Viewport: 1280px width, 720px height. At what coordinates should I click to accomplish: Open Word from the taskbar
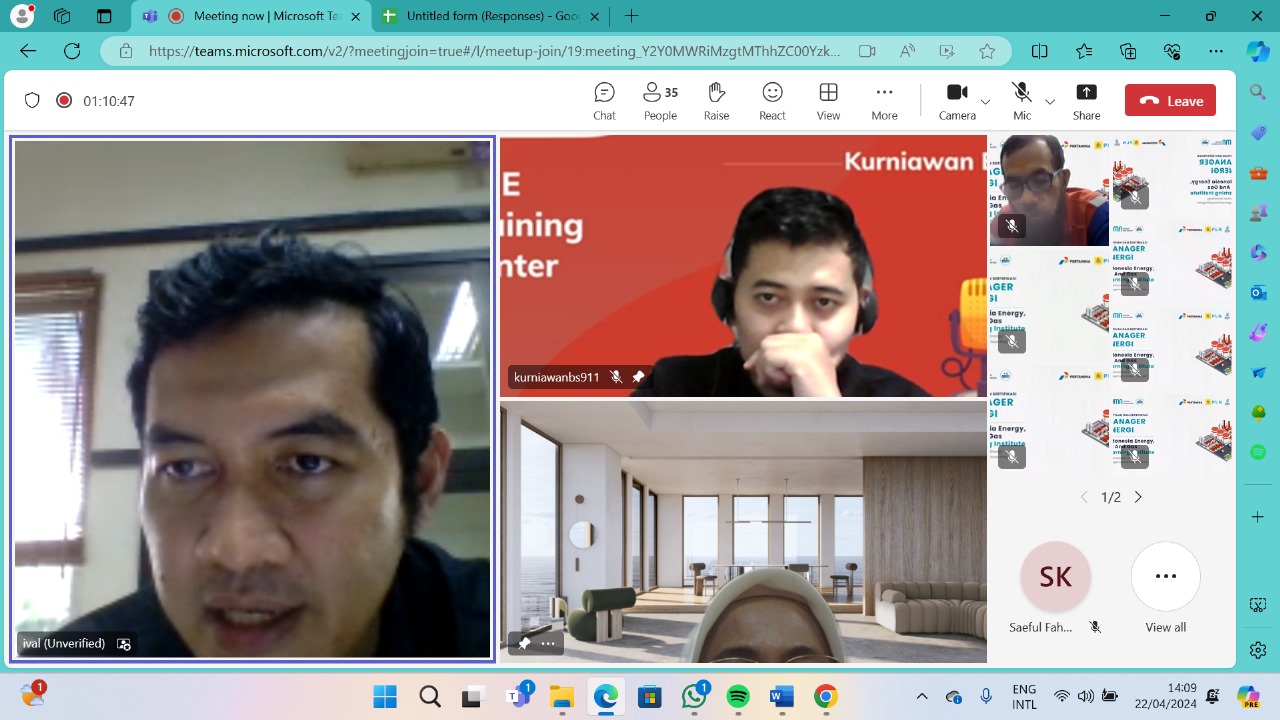point(781,696)
